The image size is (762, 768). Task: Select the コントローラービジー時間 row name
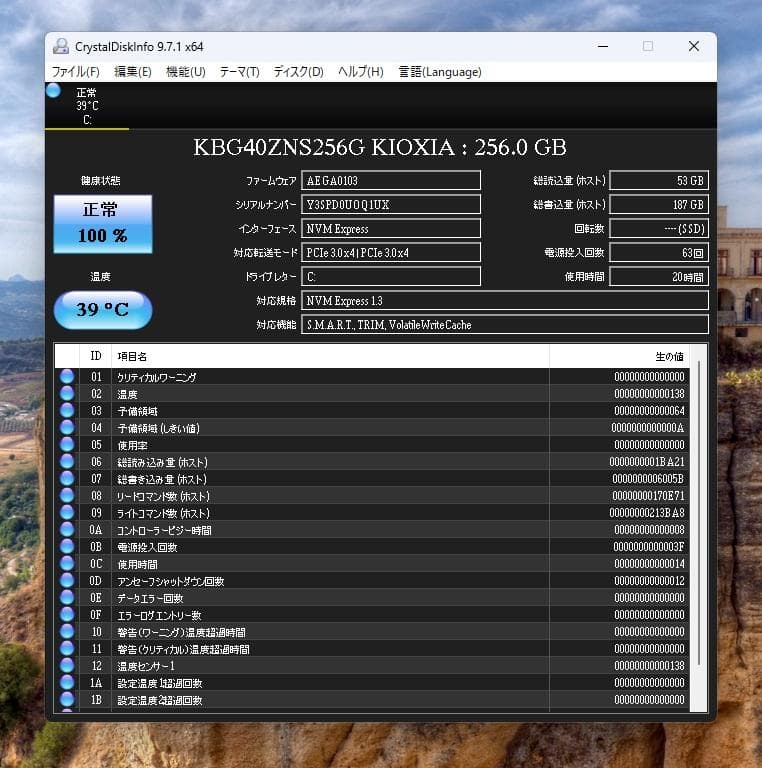[164, 530]
